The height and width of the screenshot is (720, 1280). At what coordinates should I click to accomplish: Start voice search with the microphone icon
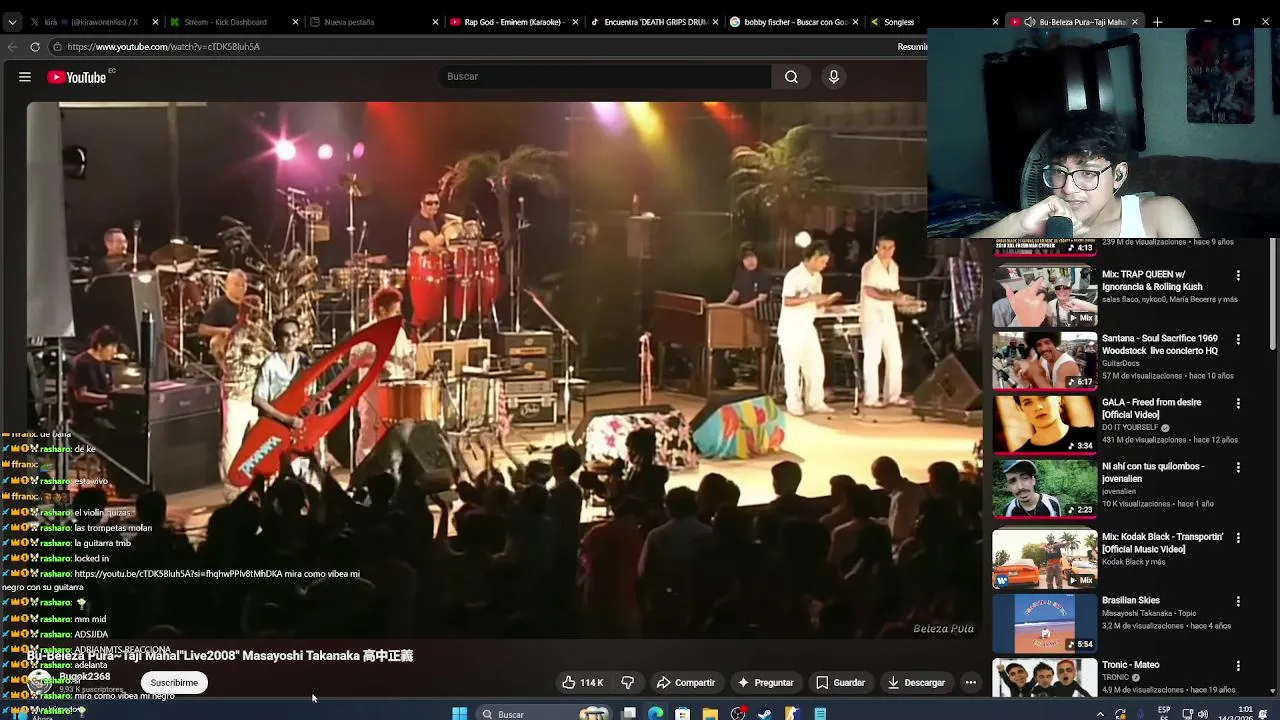(x=834, y=77)
